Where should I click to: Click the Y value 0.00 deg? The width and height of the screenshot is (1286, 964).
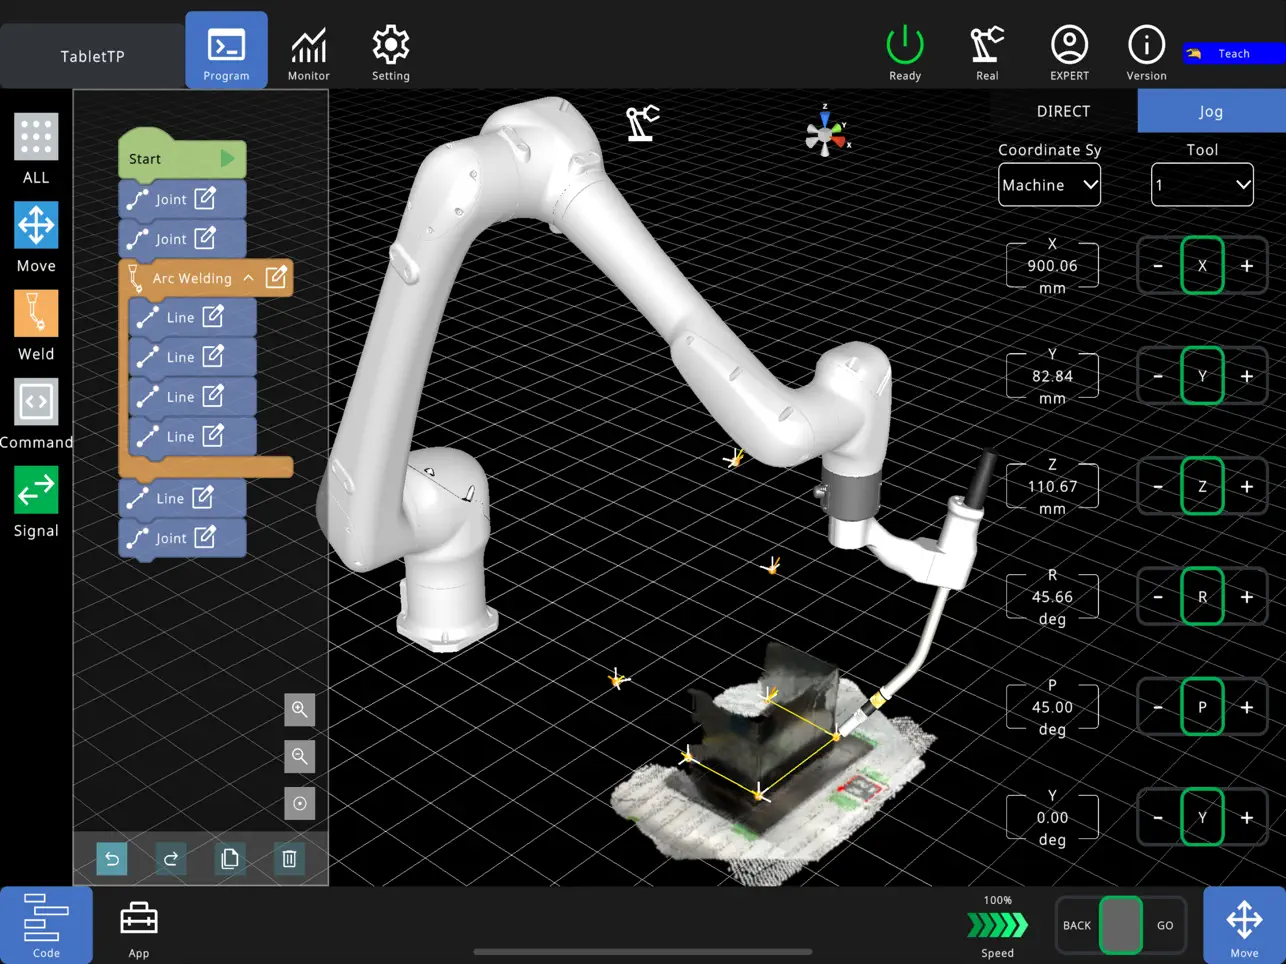1052,817
